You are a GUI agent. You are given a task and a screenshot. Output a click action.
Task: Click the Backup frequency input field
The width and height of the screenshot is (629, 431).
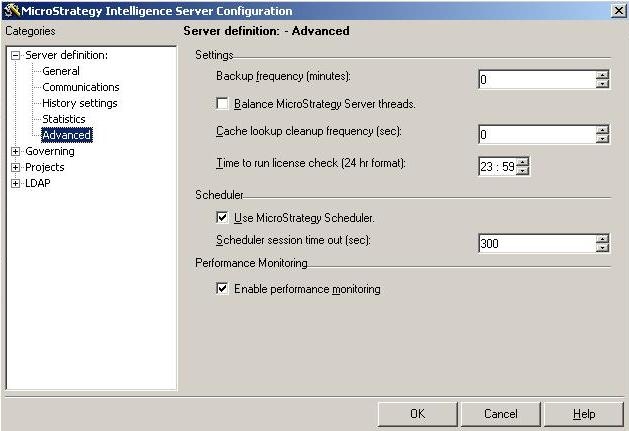point(537,79)
